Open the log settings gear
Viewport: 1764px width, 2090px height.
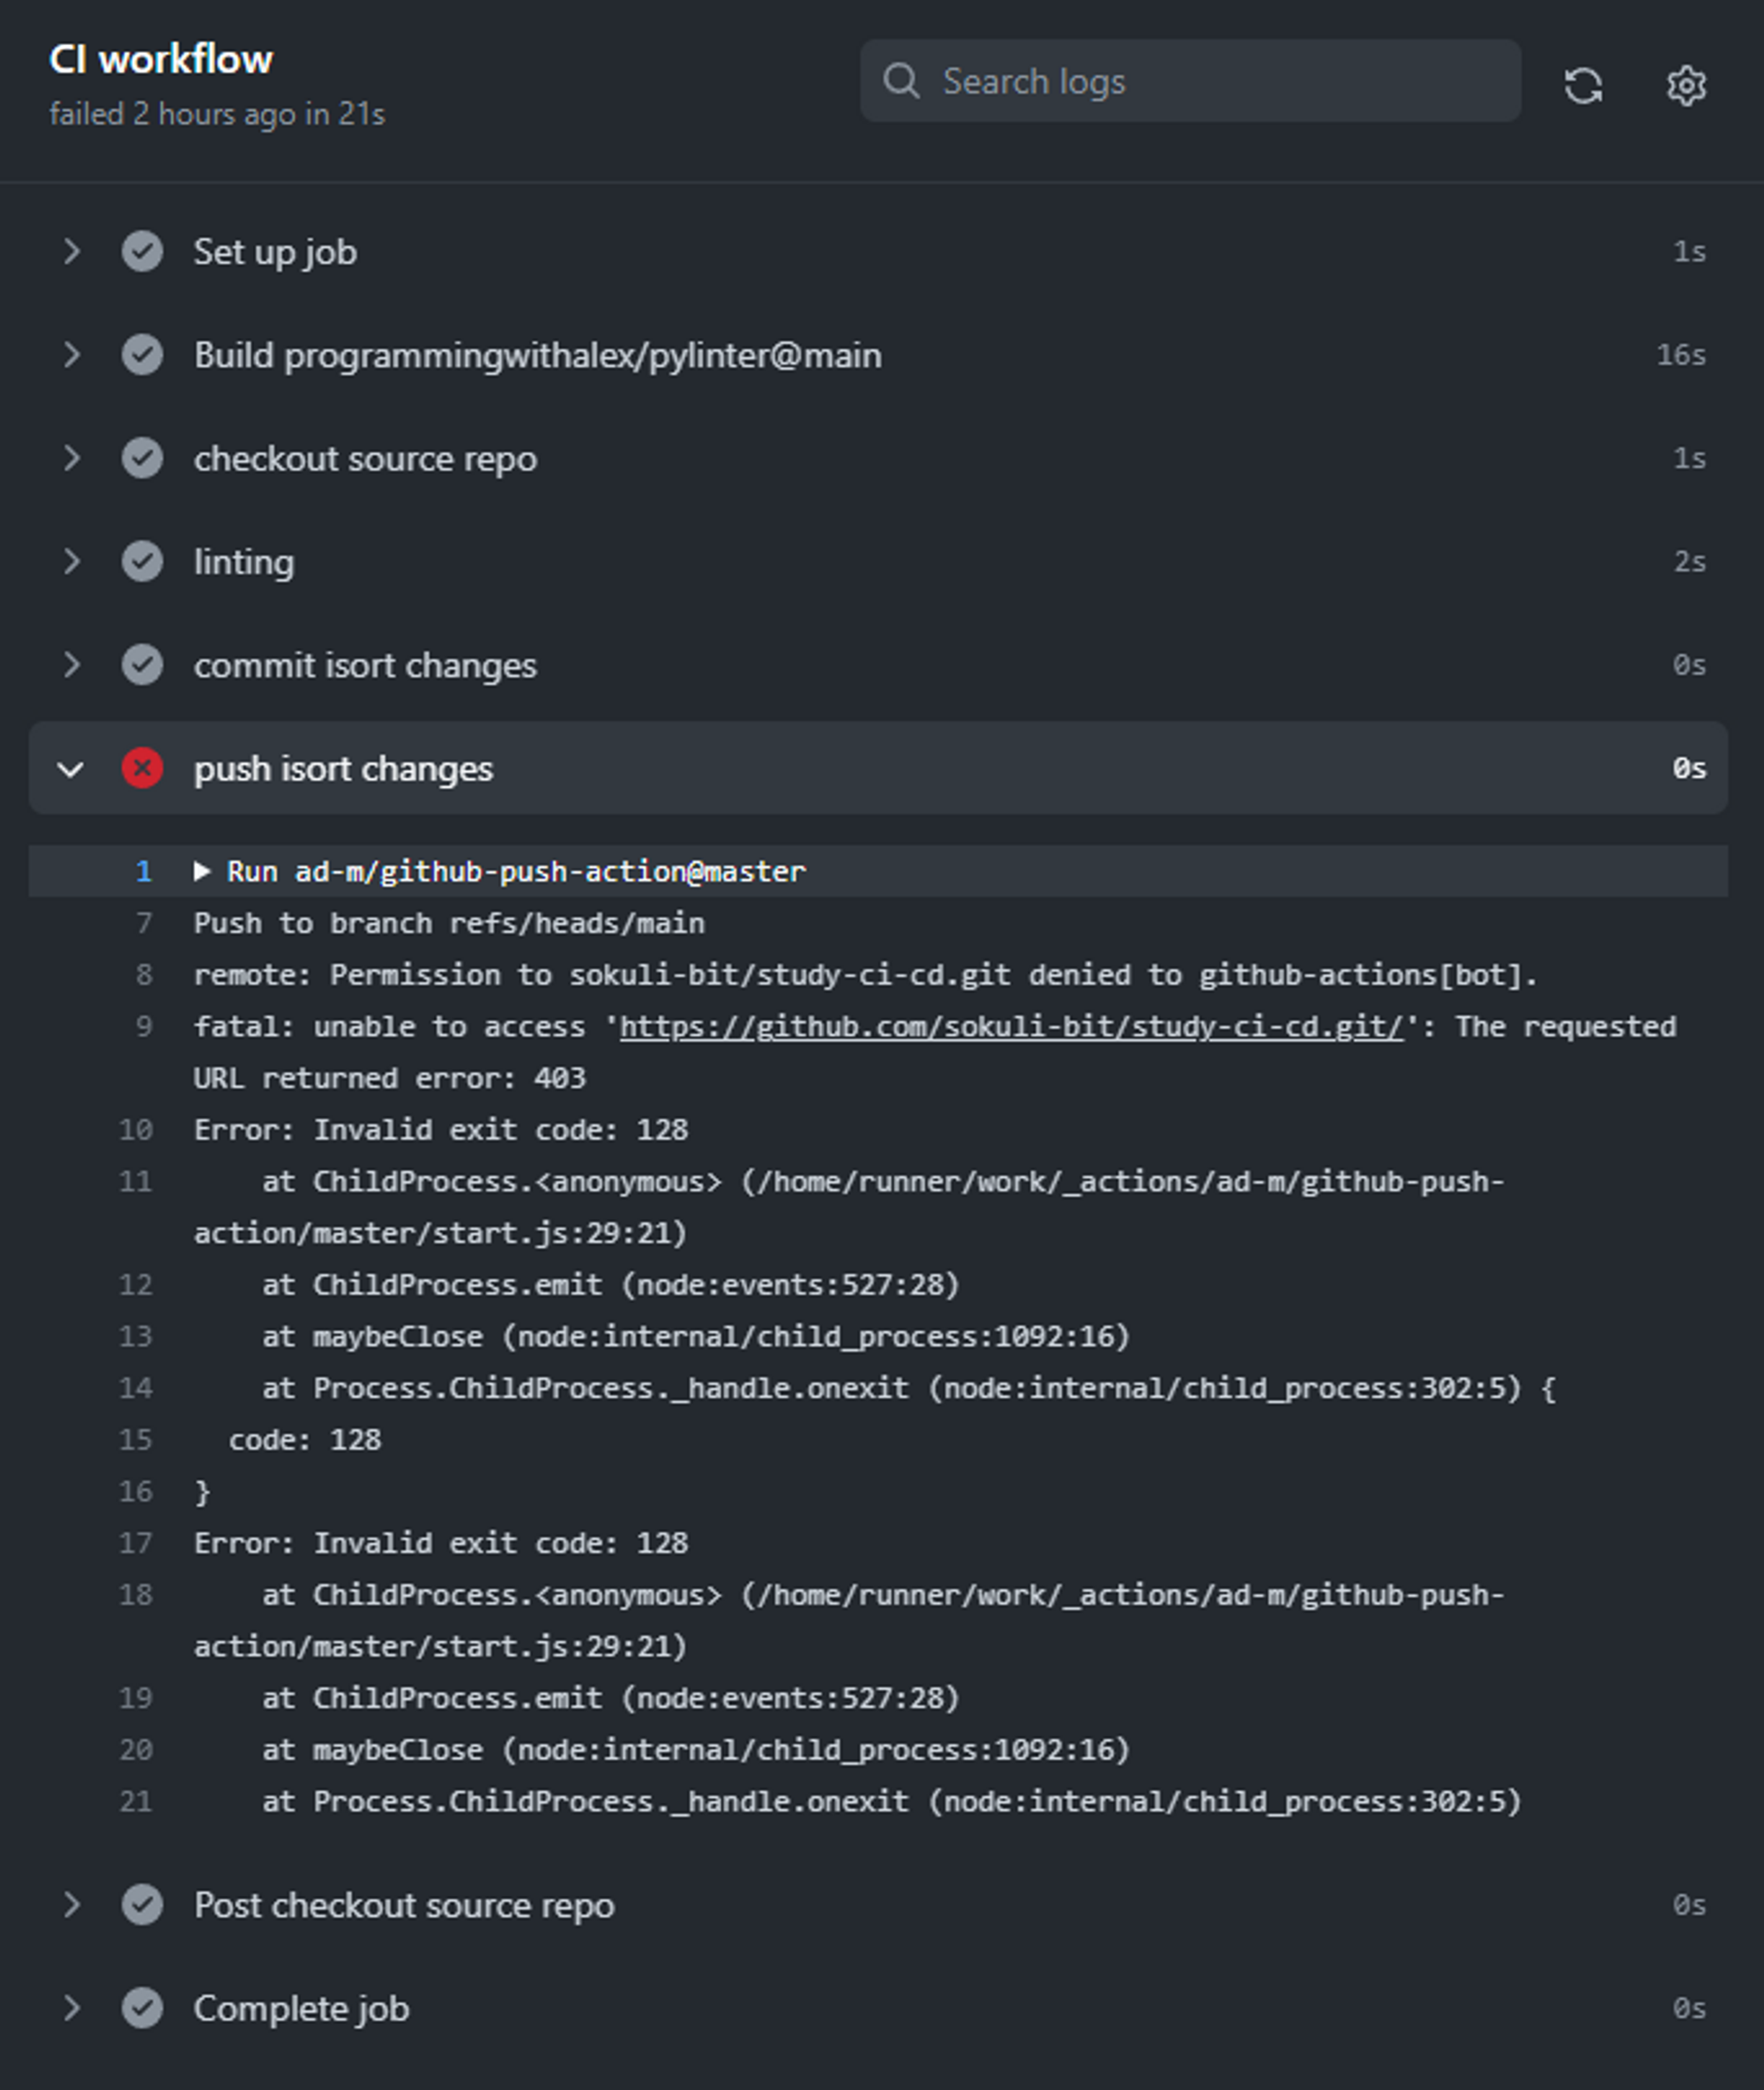(1686, 85)
